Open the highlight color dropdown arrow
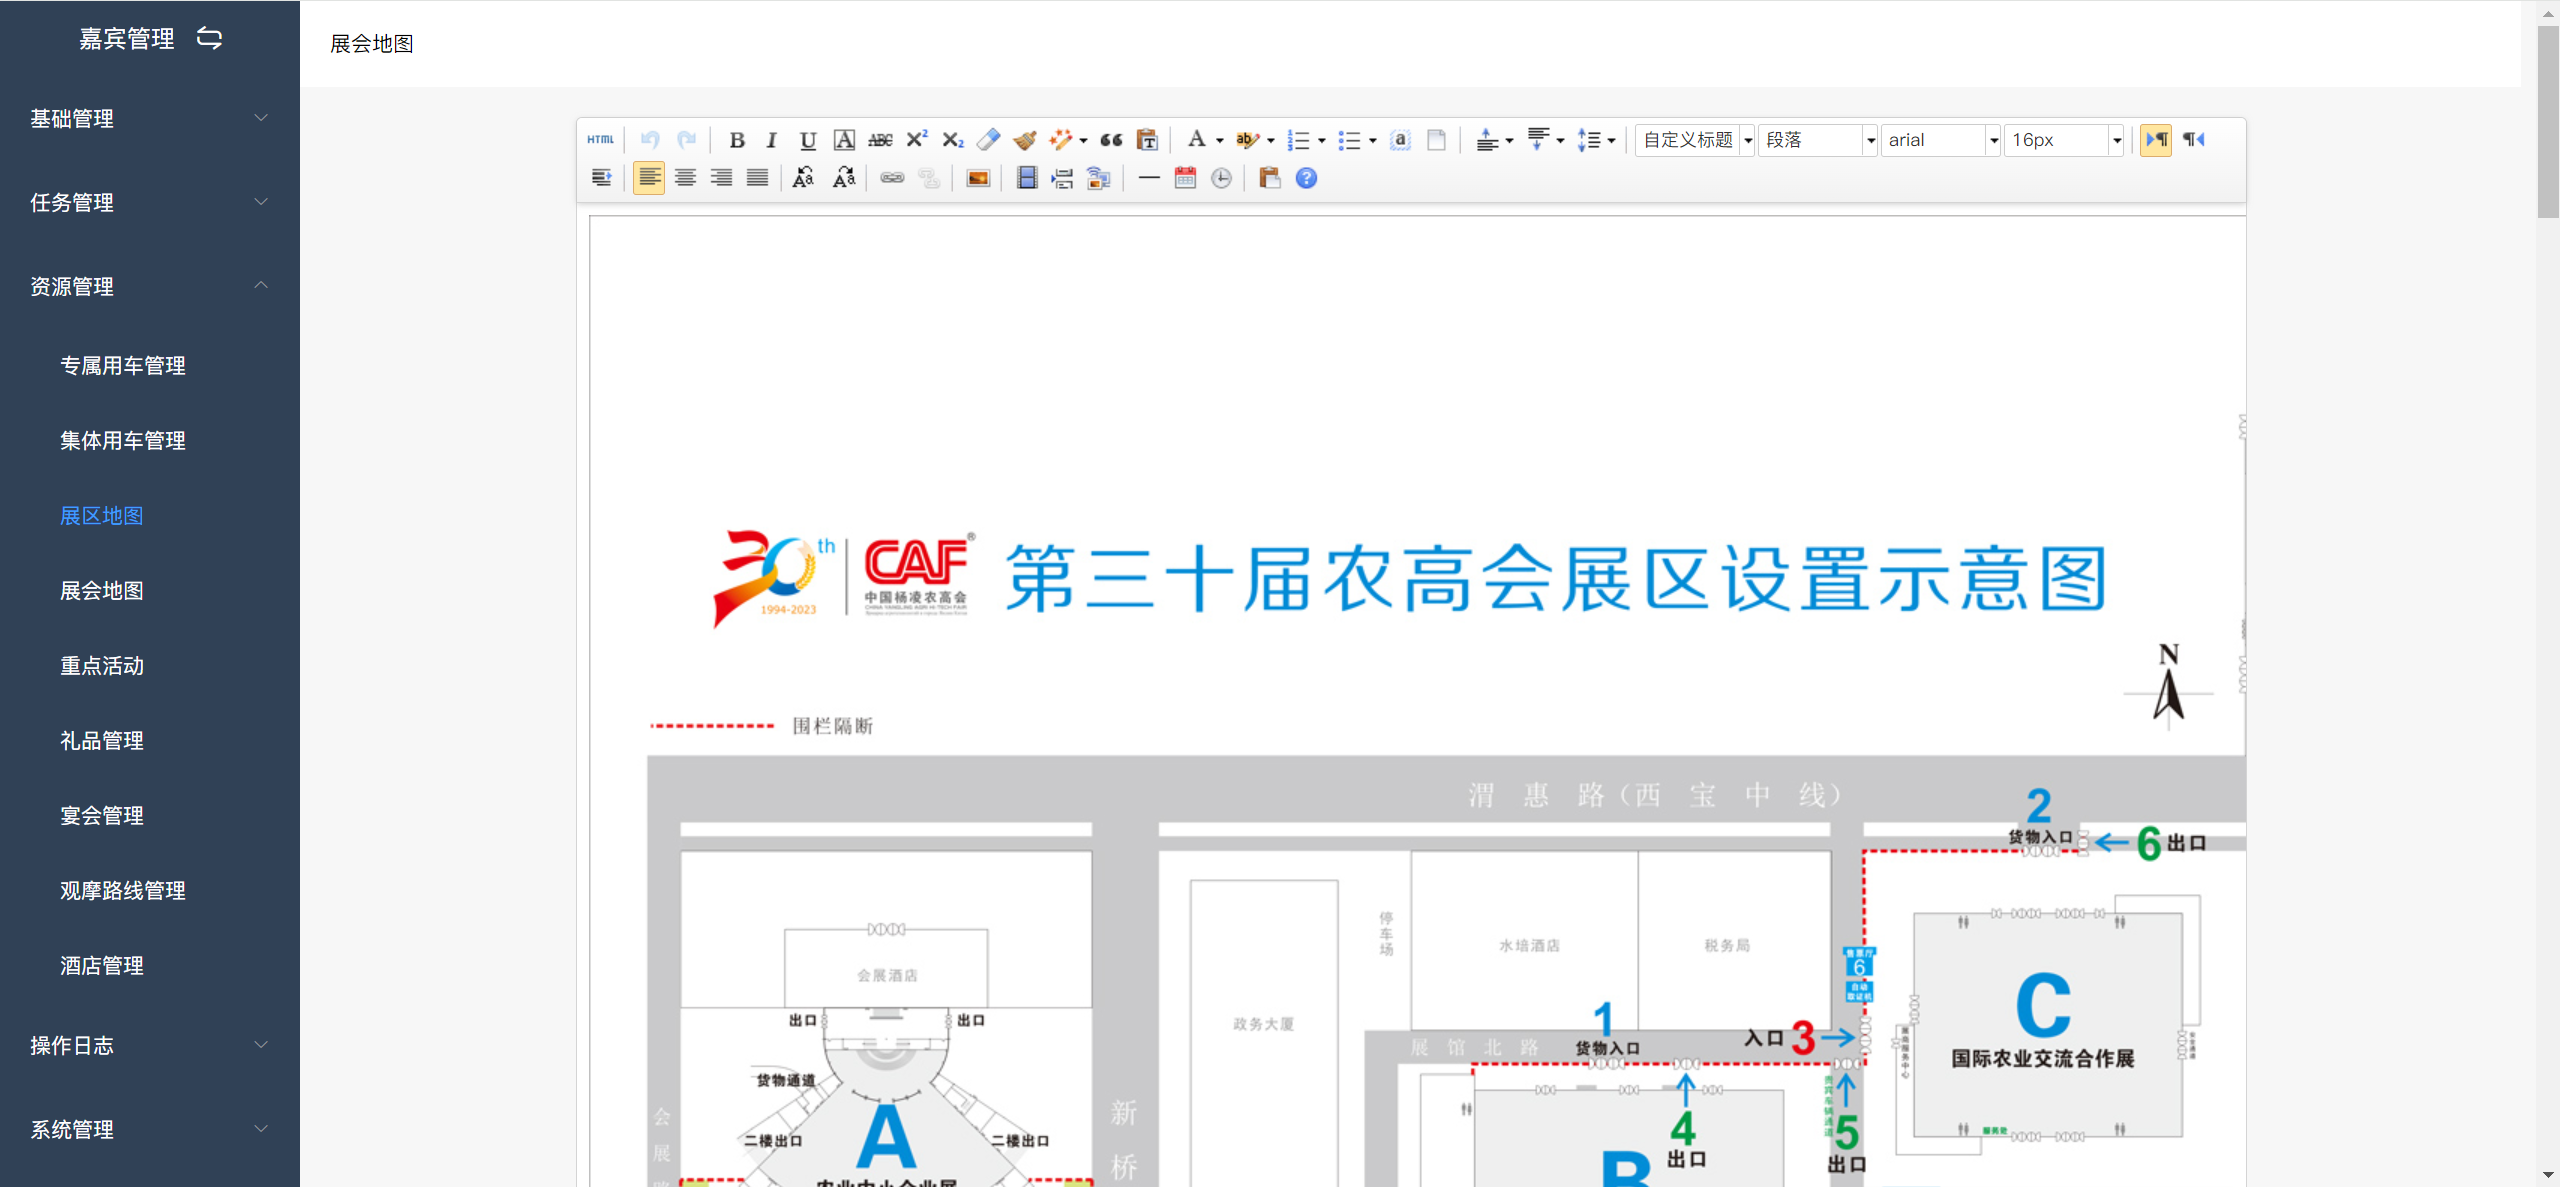The image size is (2560, 1187). tap(1271, 141)
